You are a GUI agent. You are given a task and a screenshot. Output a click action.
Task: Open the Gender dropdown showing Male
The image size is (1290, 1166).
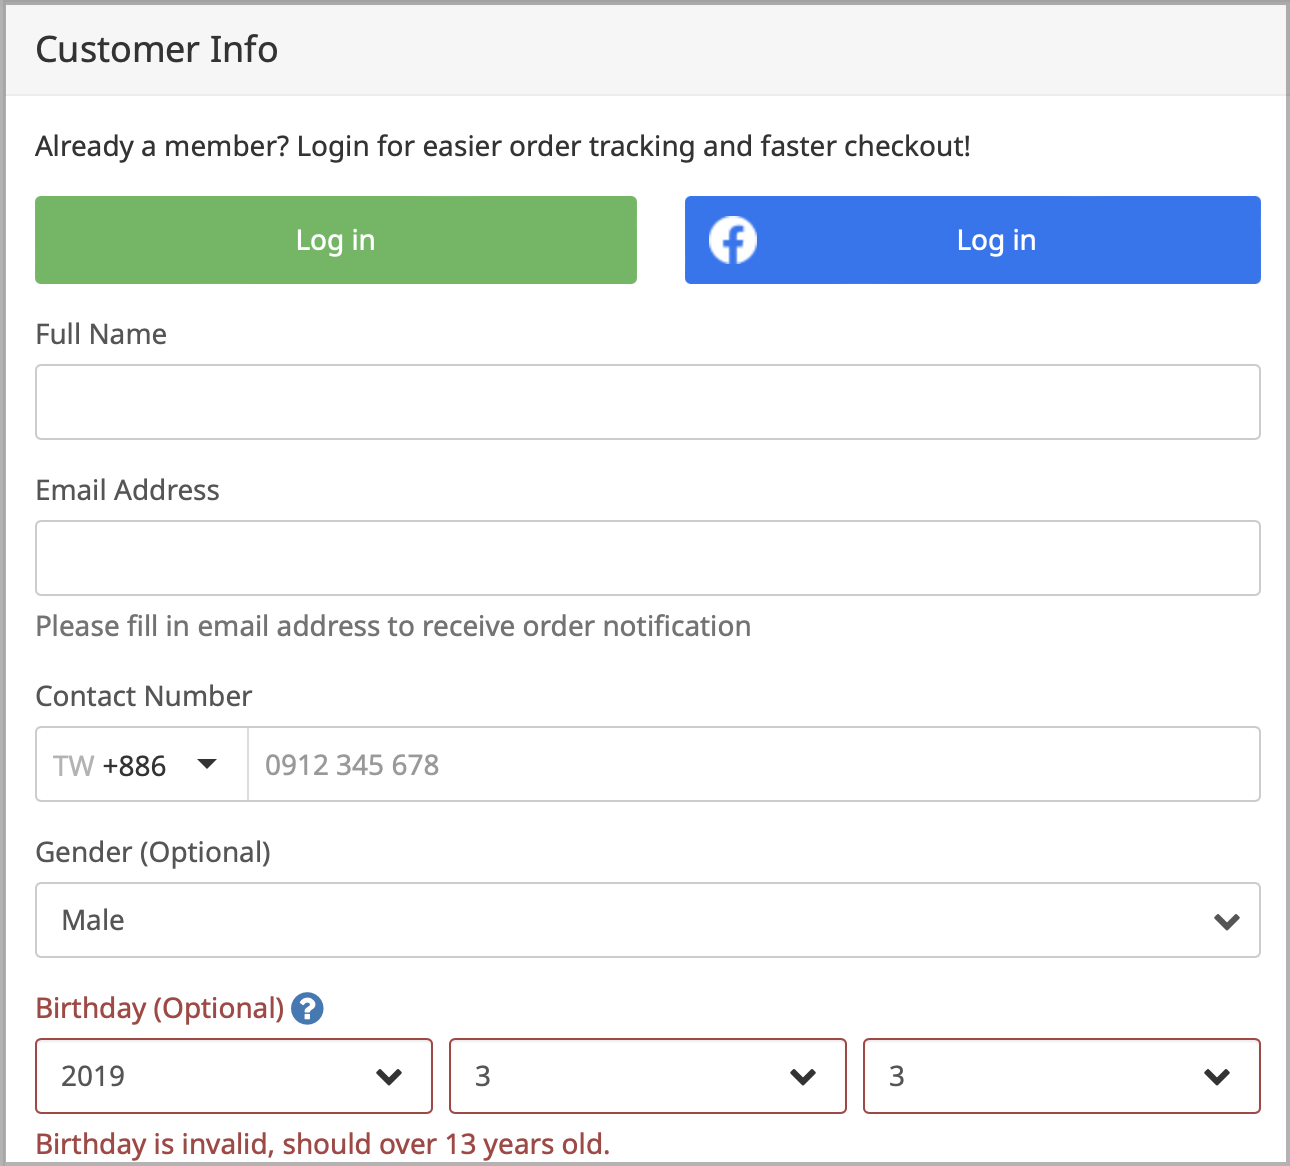[x=648, y=920]
